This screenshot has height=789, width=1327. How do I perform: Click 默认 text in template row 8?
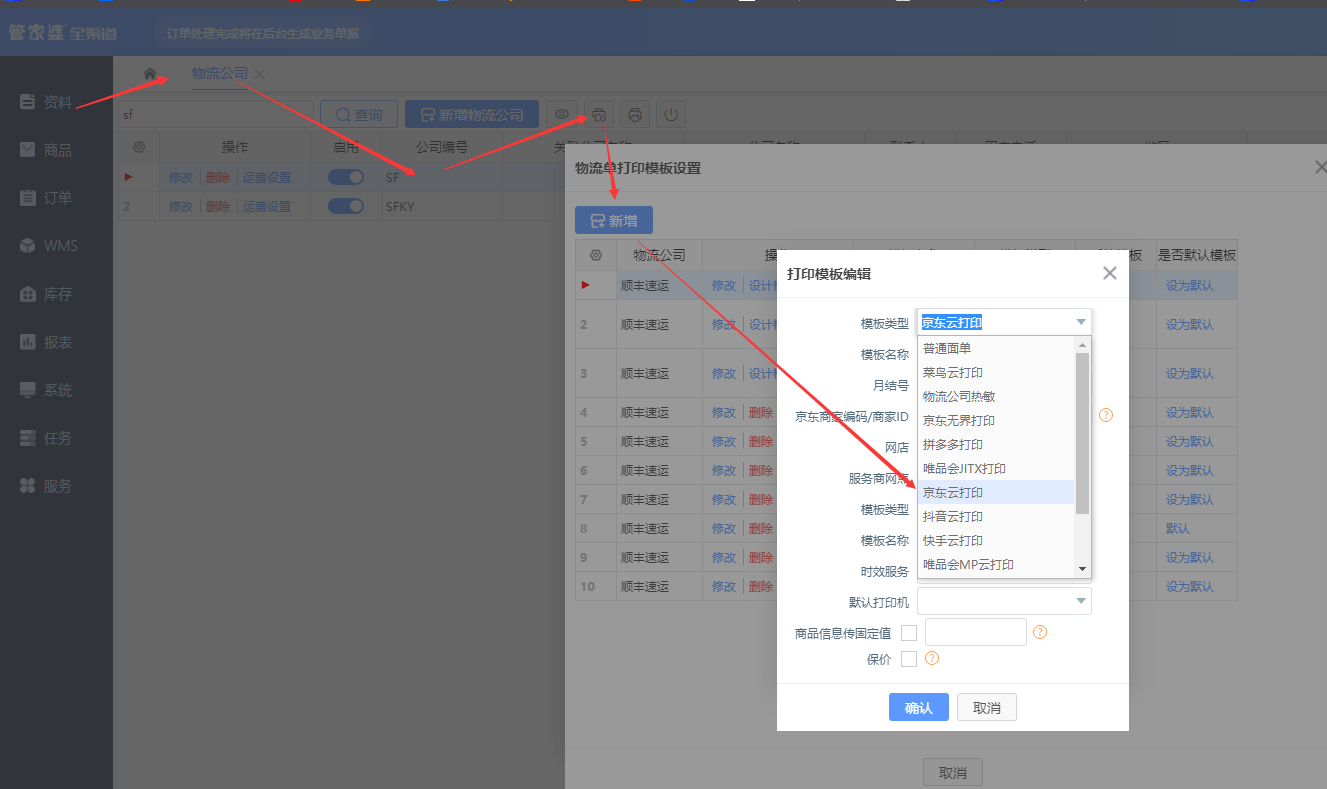pos(1178,528)
